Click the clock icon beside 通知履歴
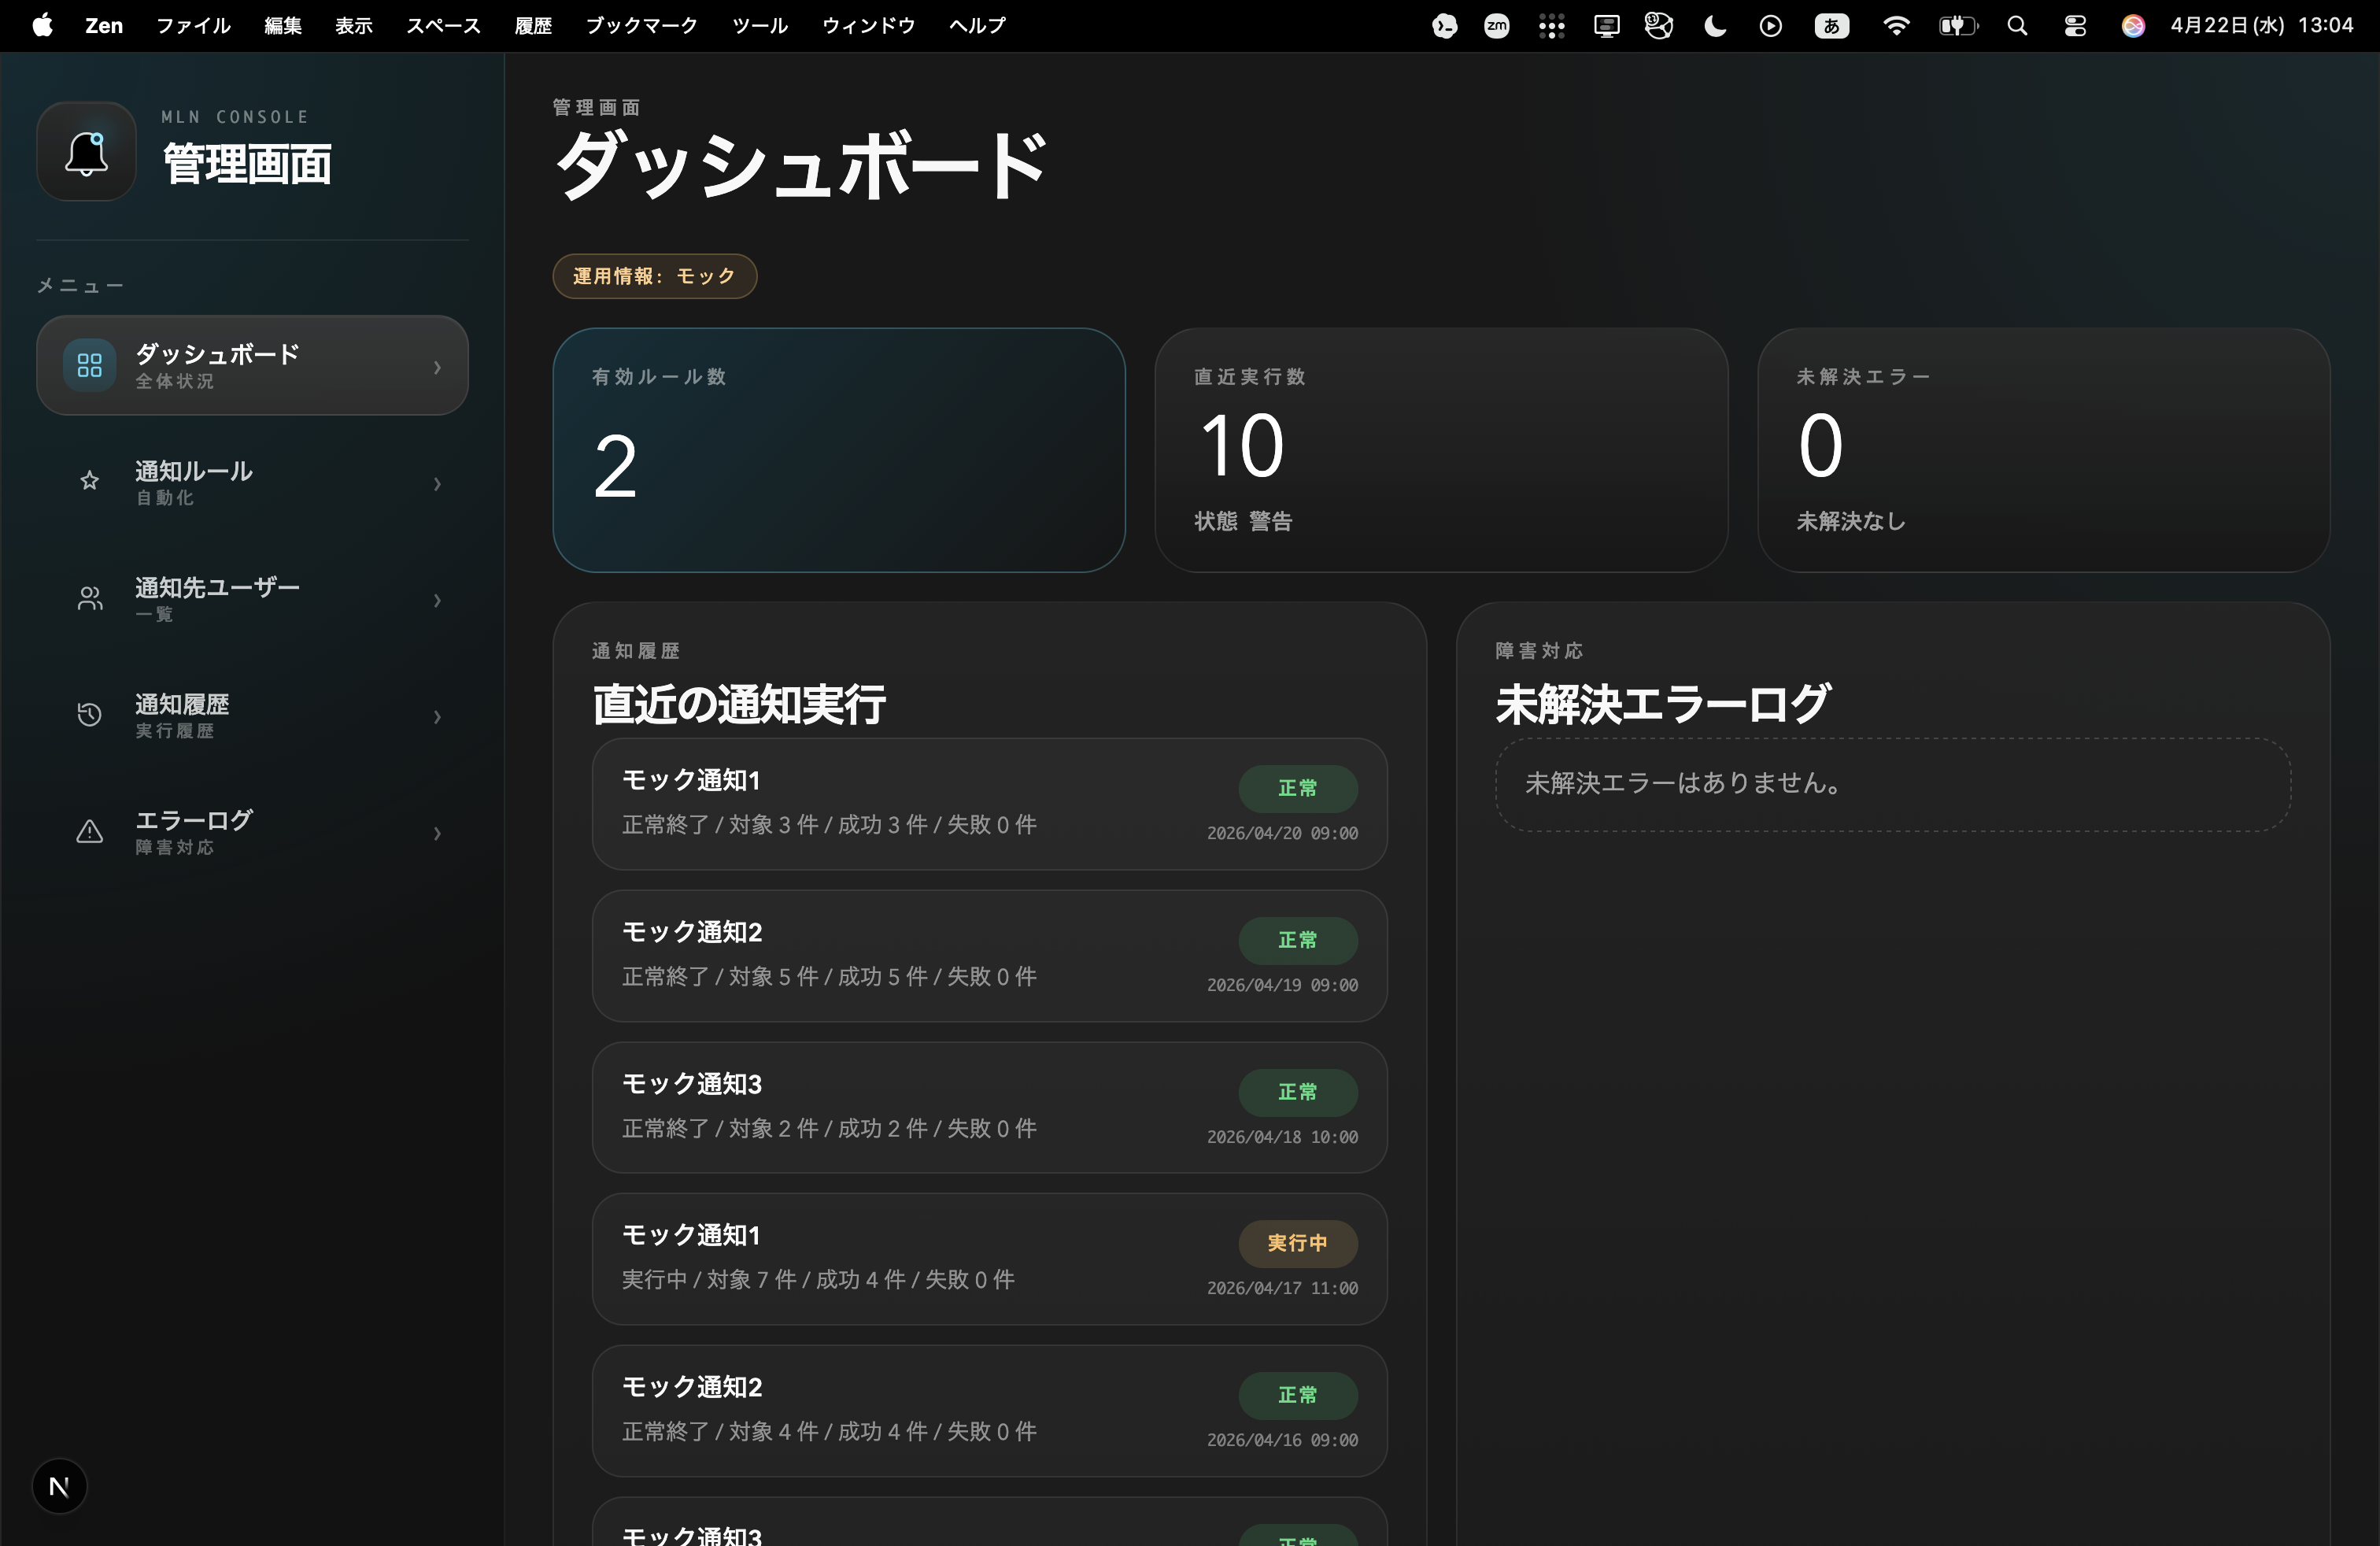 point(89,715)
